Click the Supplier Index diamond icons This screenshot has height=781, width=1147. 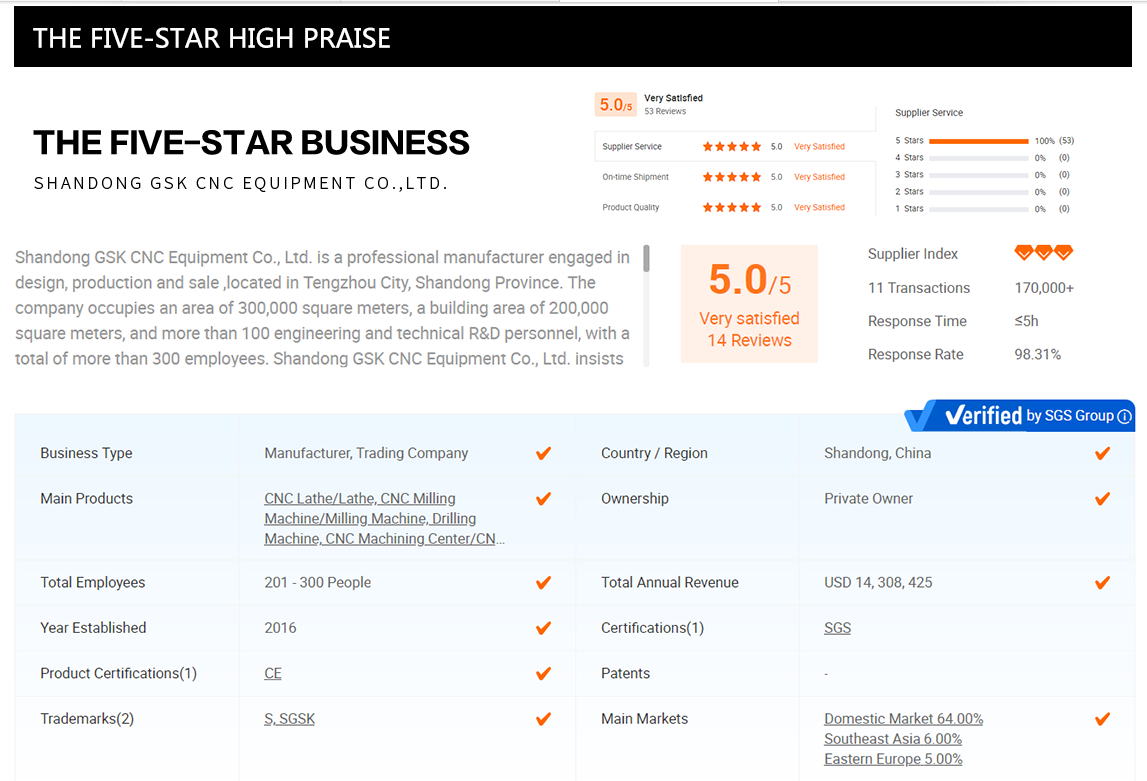(1043, 253)
